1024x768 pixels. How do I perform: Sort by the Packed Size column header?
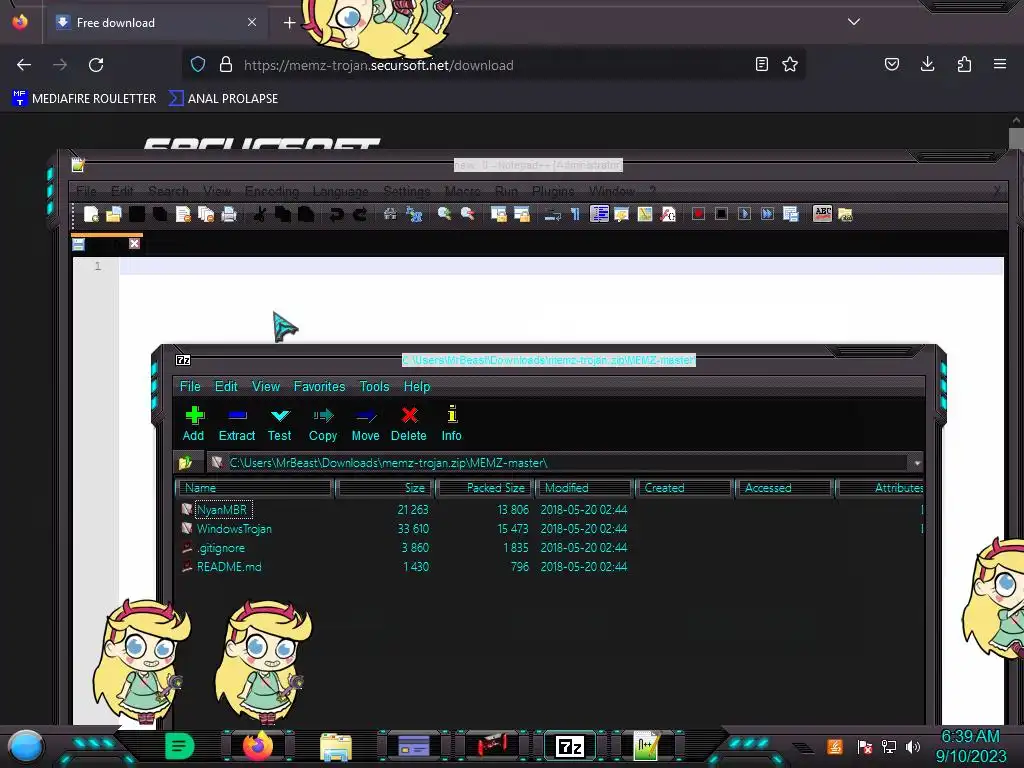click(484, 488)
